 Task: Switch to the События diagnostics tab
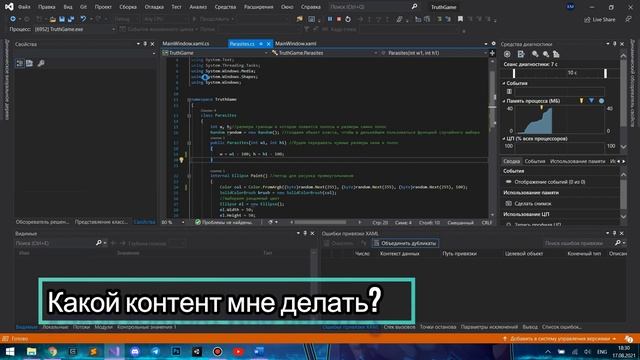[x=535, y=161]
